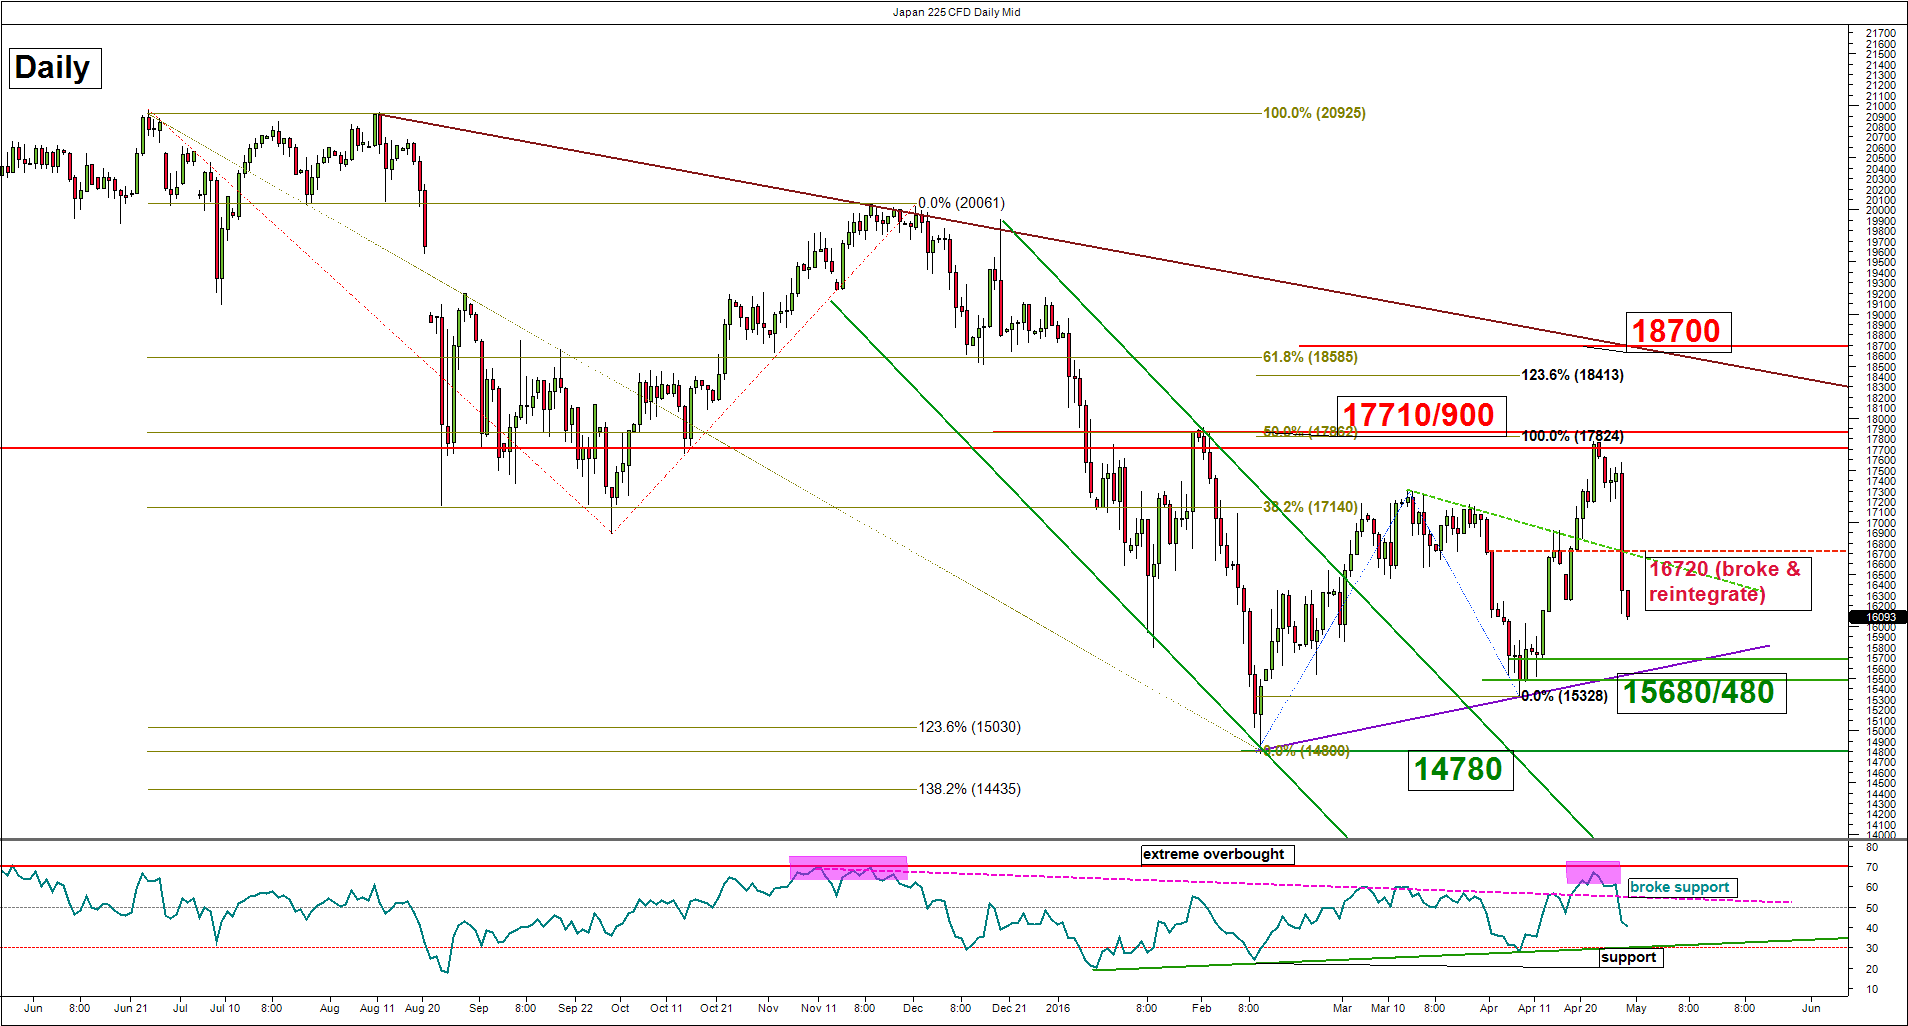
Task: Click the 123.6% (18413) Fibonacci extension label
Action: pyautogui.click(x=1572, y=375)
